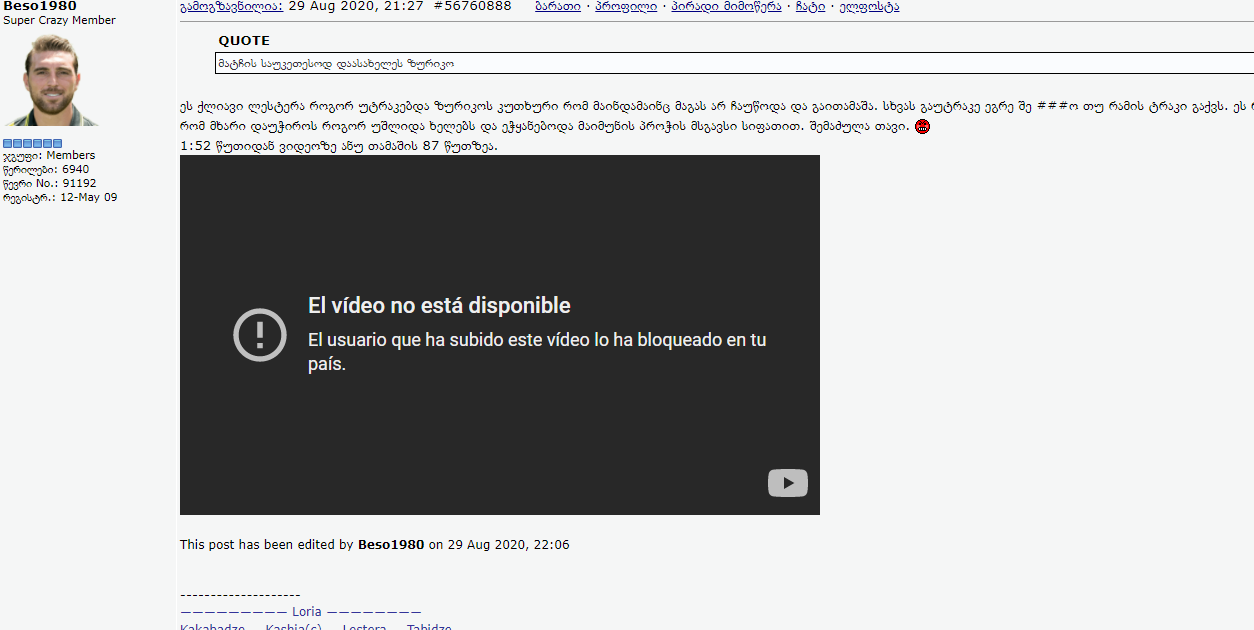The width and height of the screenshot is (1254, 630).
Task: Open Beso1980's avatar photo
Action: click(52, 79)
